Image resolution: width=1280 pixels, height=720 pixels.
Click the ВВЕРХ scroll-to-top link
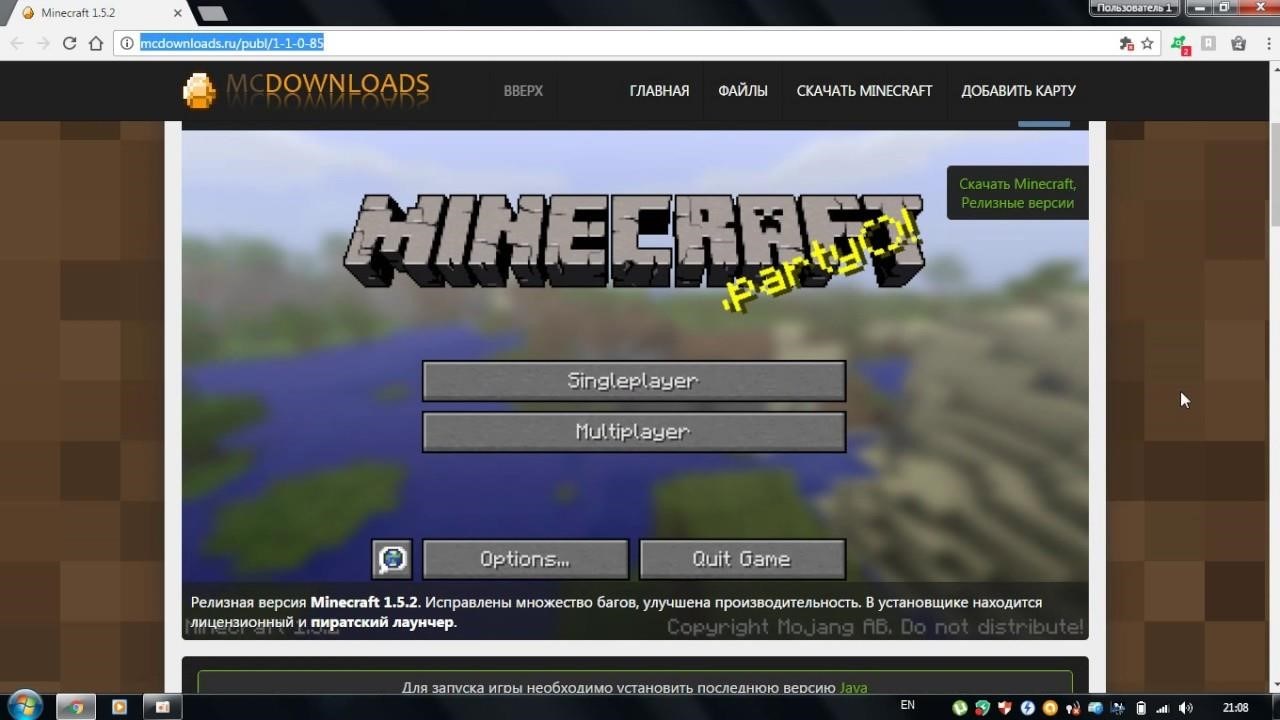point(523,90)
